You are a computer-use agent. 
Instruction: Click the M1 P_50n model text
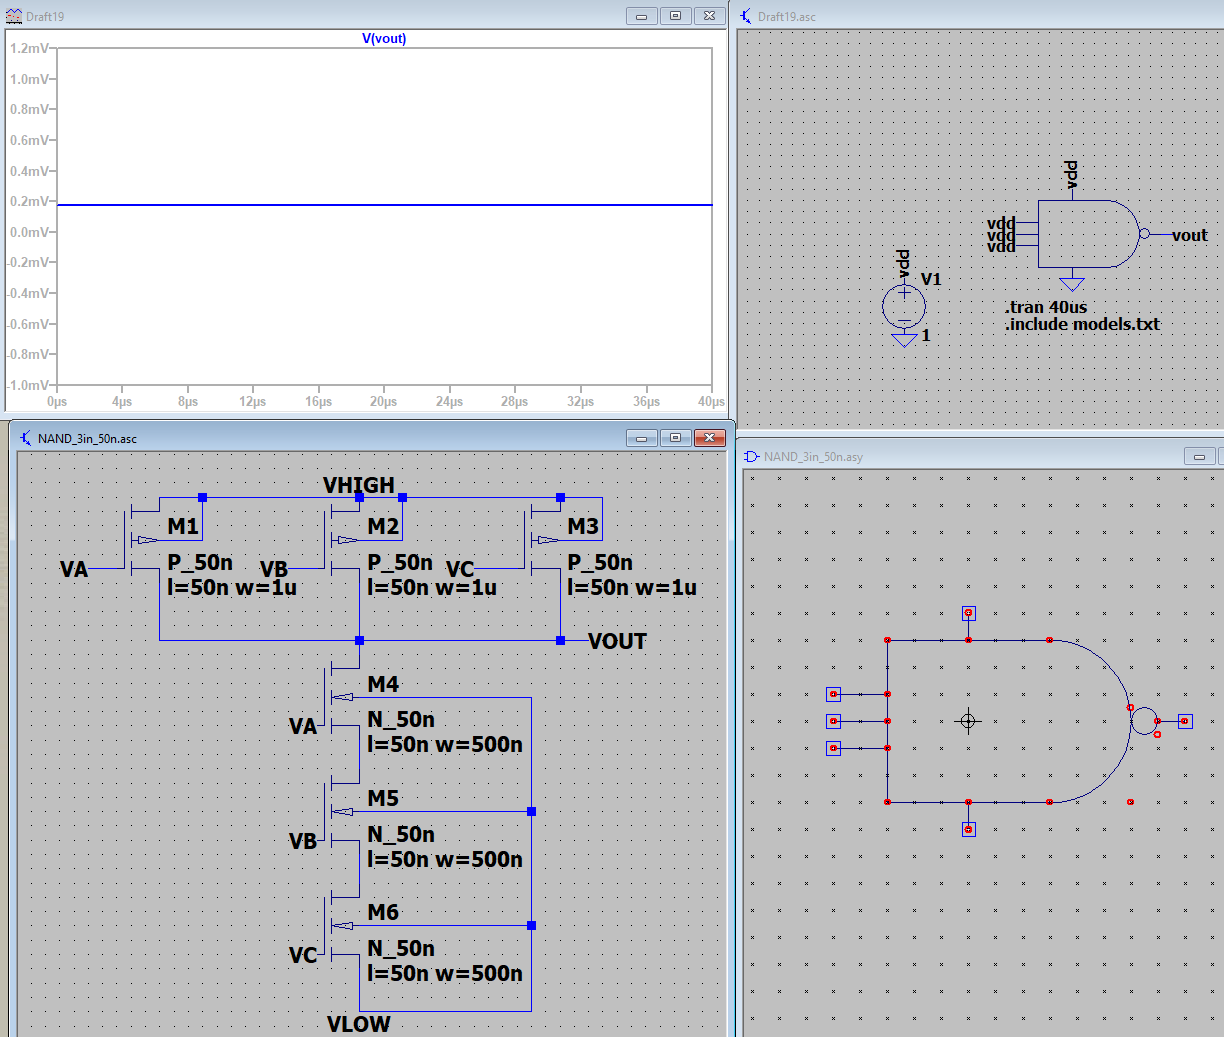[x=200, y=562]
